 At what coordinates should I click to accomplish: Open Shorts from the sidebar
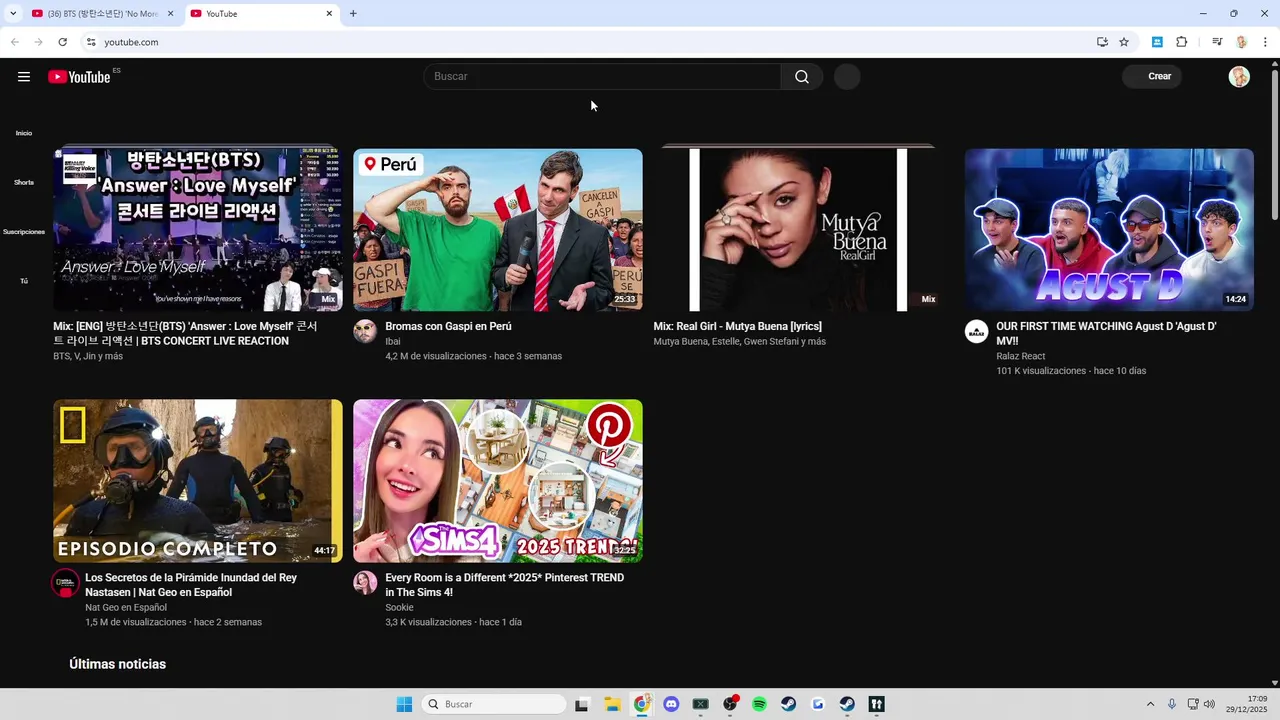click(24, 183)
